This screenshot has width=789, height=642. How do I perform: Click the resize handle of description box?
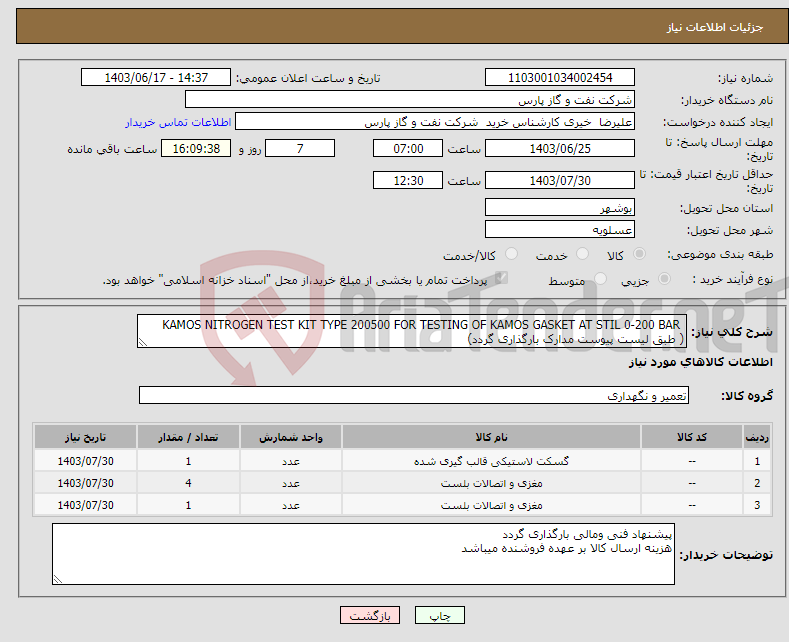coord(142,343)
